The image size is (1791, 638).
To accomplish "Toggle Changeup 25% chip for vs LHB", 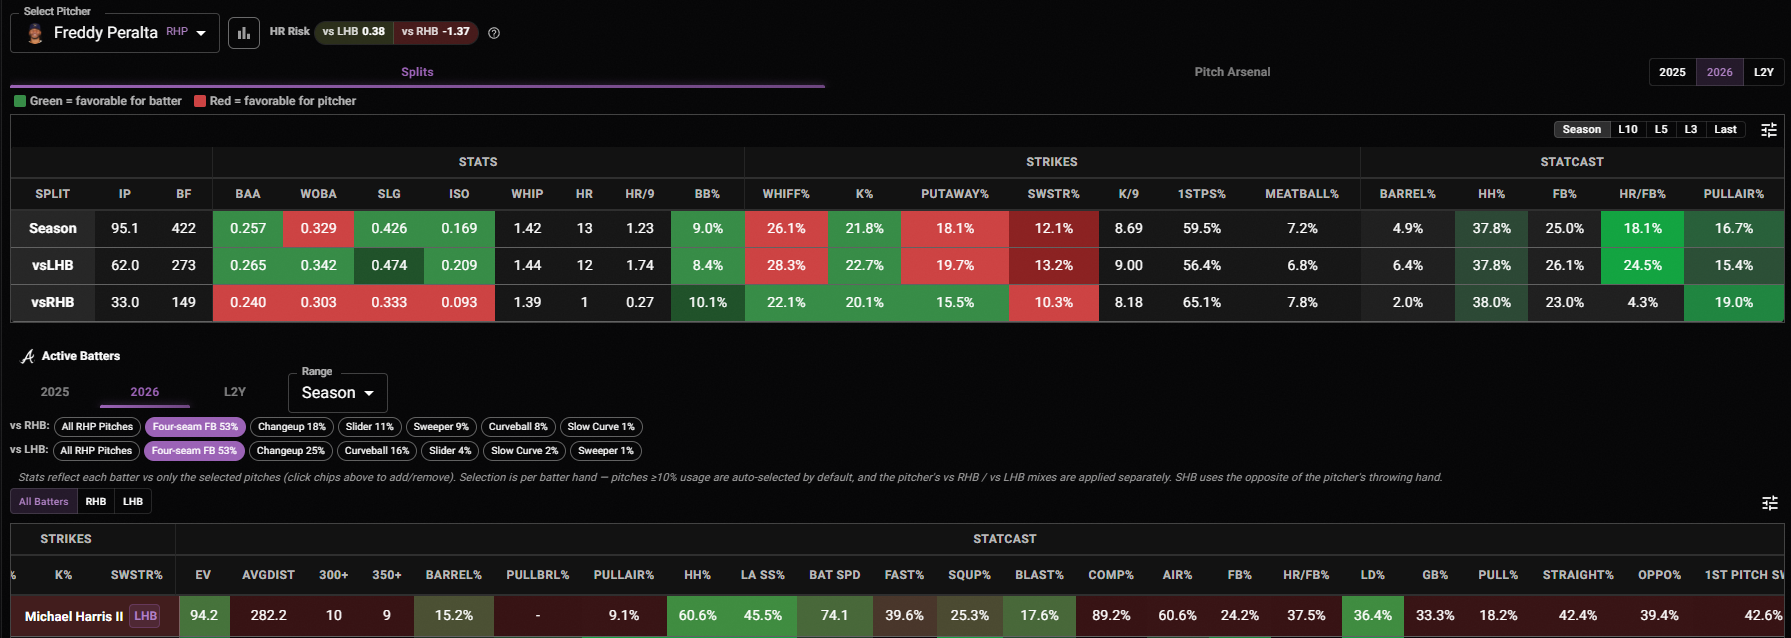I will [290, 451].
